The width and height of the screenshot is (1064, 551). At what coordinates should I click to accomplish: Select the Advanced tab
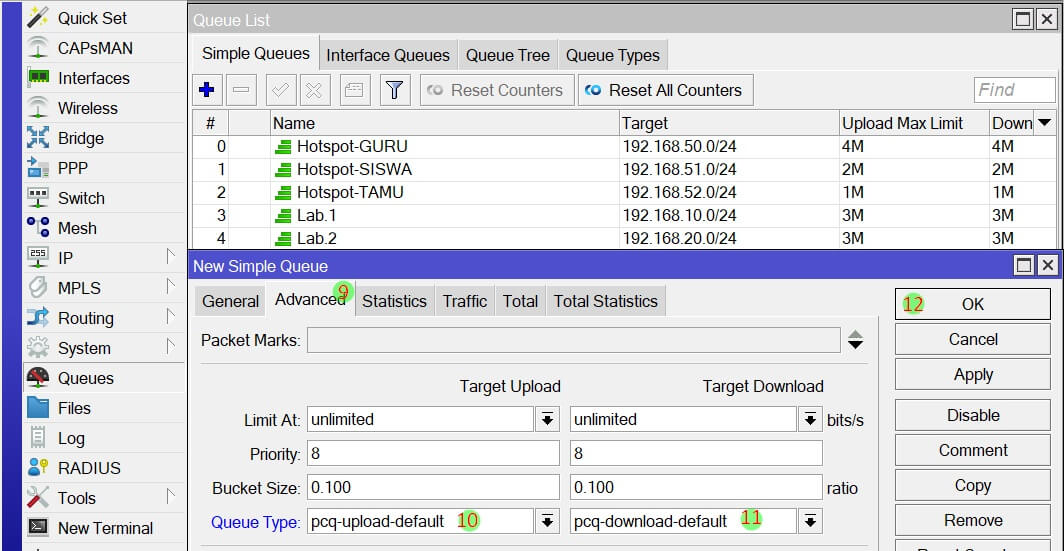pyautogui.click(x=309, y=301)
